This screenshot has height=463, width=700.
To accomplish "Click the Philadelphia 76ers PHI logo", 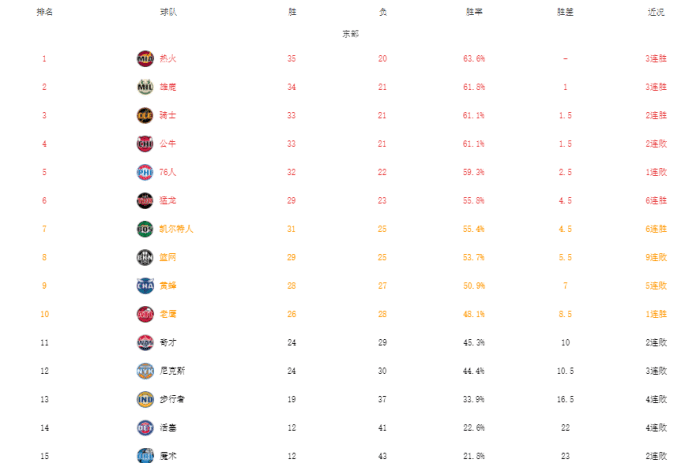I will coord(145,172).
